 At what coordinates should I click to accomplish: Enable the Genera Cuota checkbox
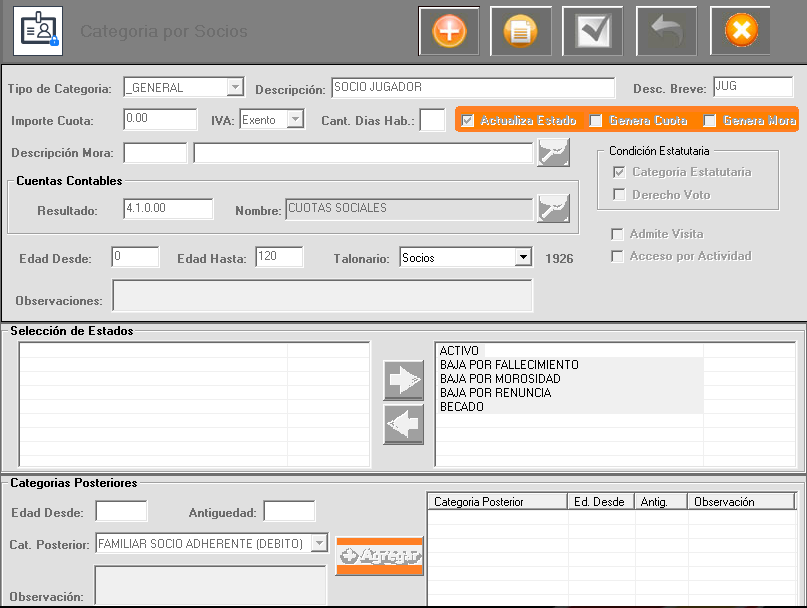pos(596,121)
